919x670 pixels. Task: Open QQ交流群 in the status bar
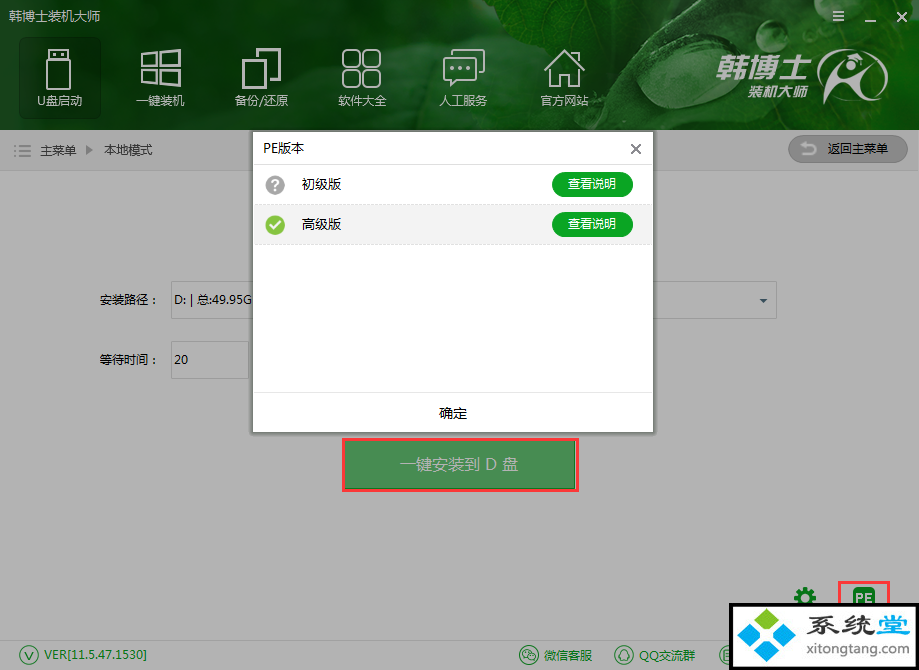coord(655,655)
